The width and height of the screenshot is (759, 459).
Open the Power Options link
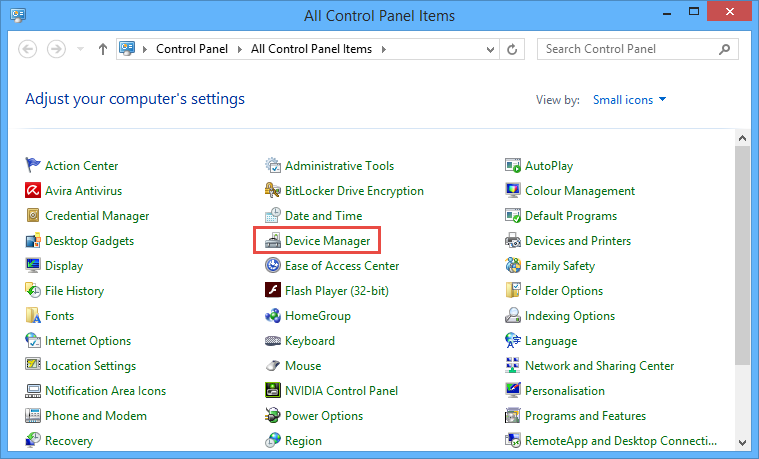click(x=324, y=415)
